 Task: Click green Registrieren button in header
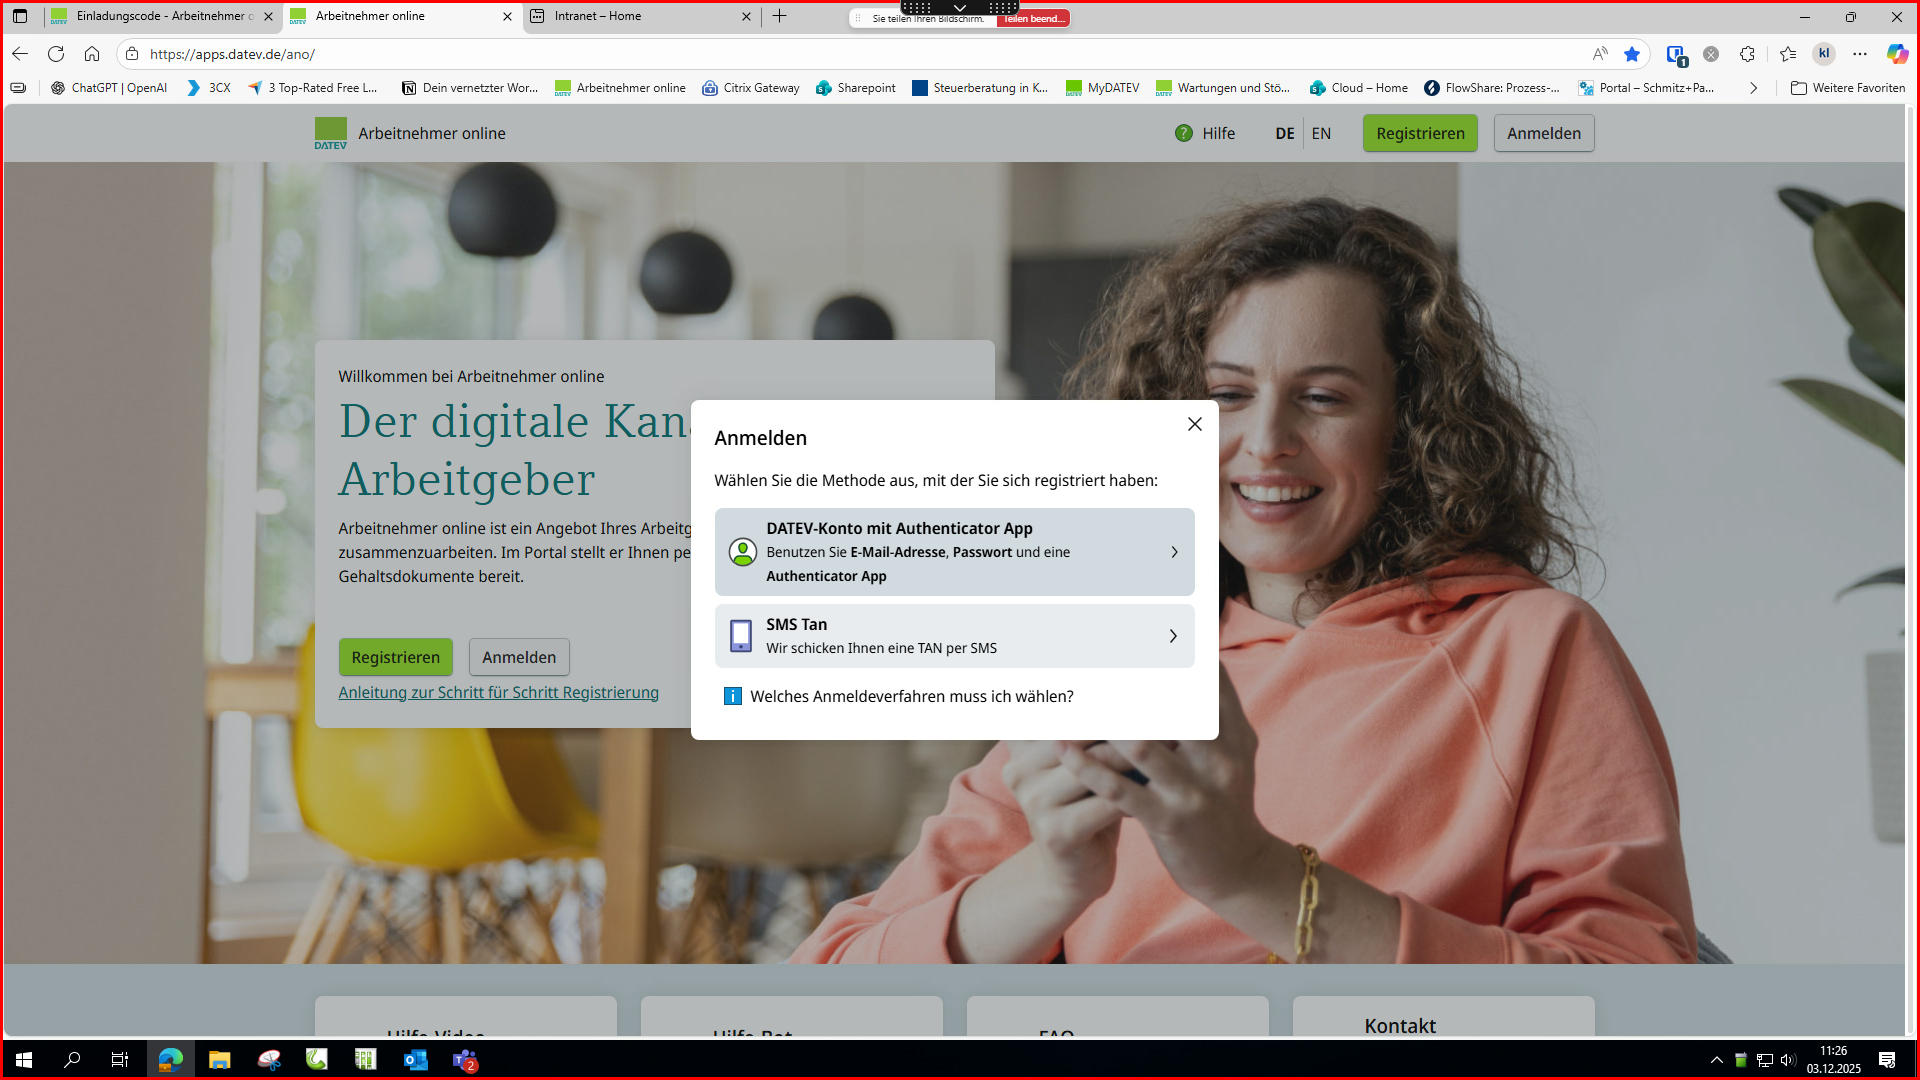[1419, 133]
